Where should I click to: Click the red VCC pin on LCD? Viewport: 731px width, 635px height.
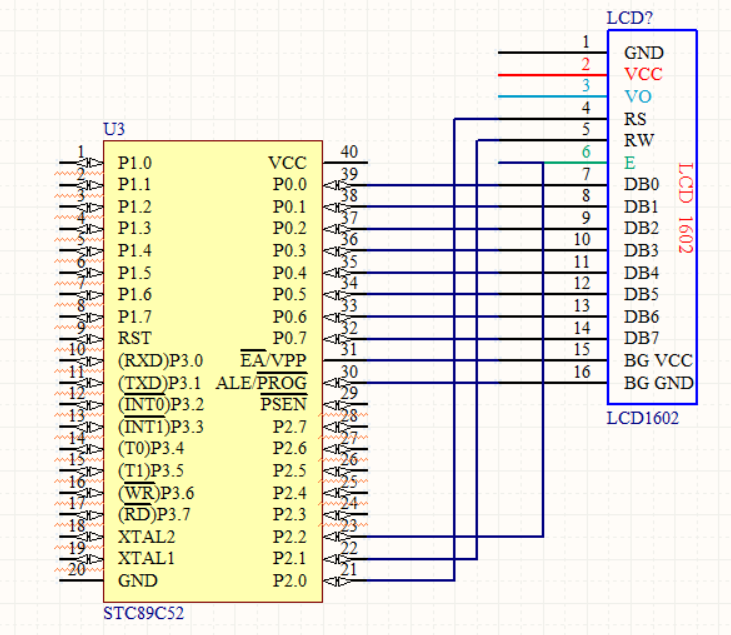[642, 75]
